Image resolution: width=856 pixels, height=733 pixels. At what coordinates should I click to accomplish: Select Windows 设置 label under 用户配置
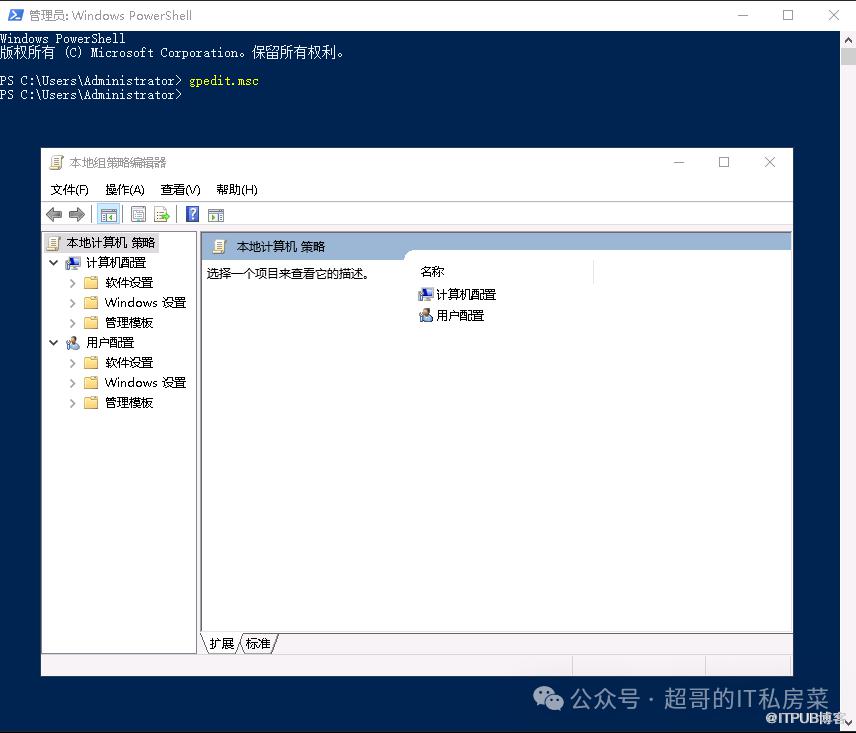pos(145,383)
